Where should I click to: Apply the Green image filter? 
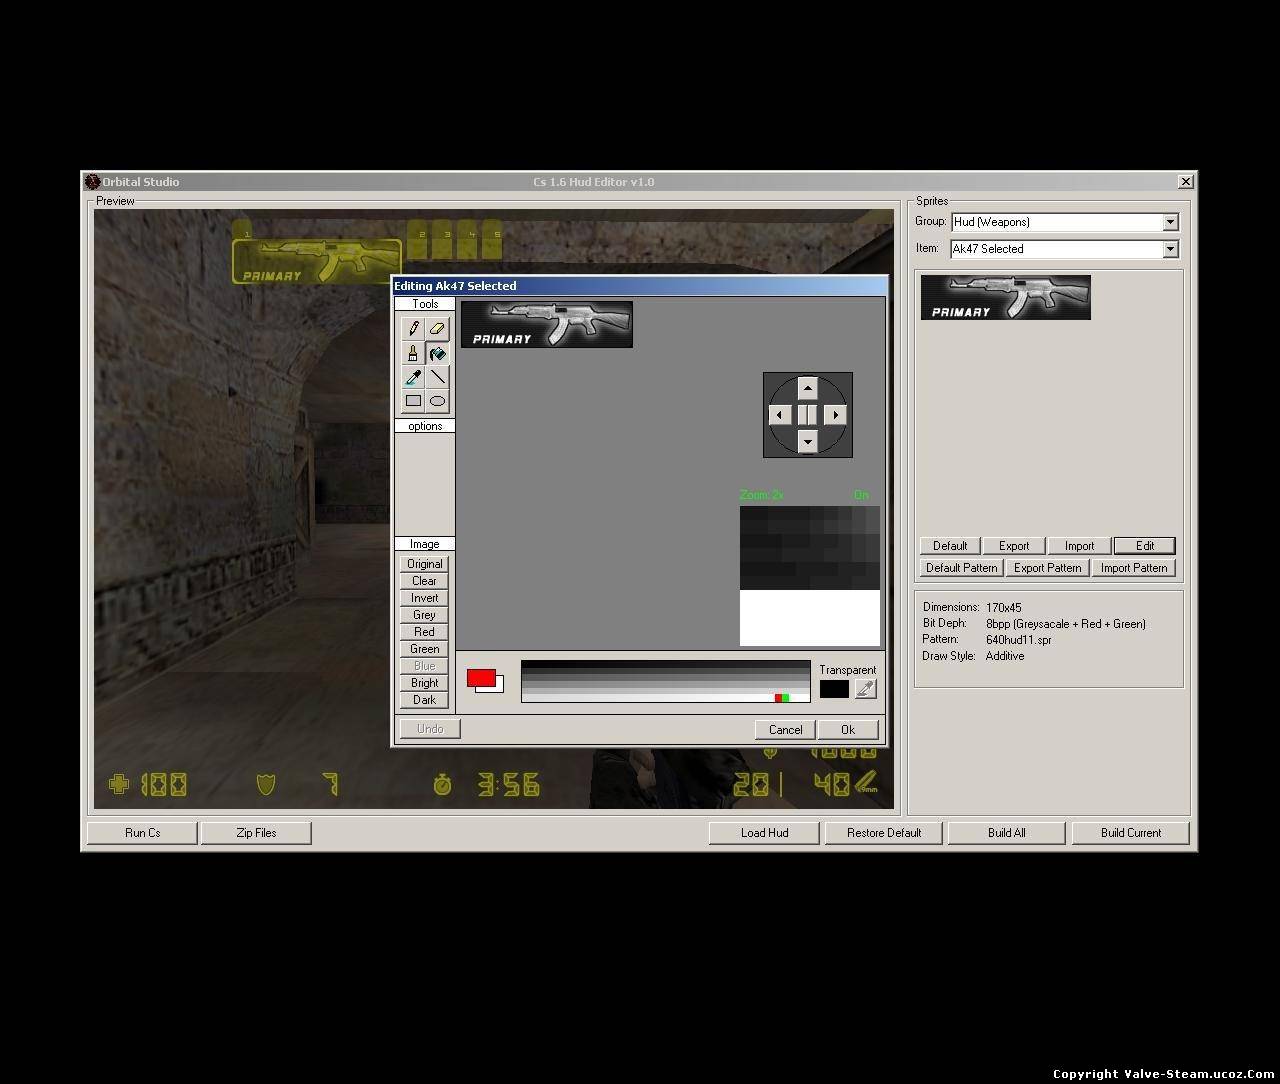[424, 649]
